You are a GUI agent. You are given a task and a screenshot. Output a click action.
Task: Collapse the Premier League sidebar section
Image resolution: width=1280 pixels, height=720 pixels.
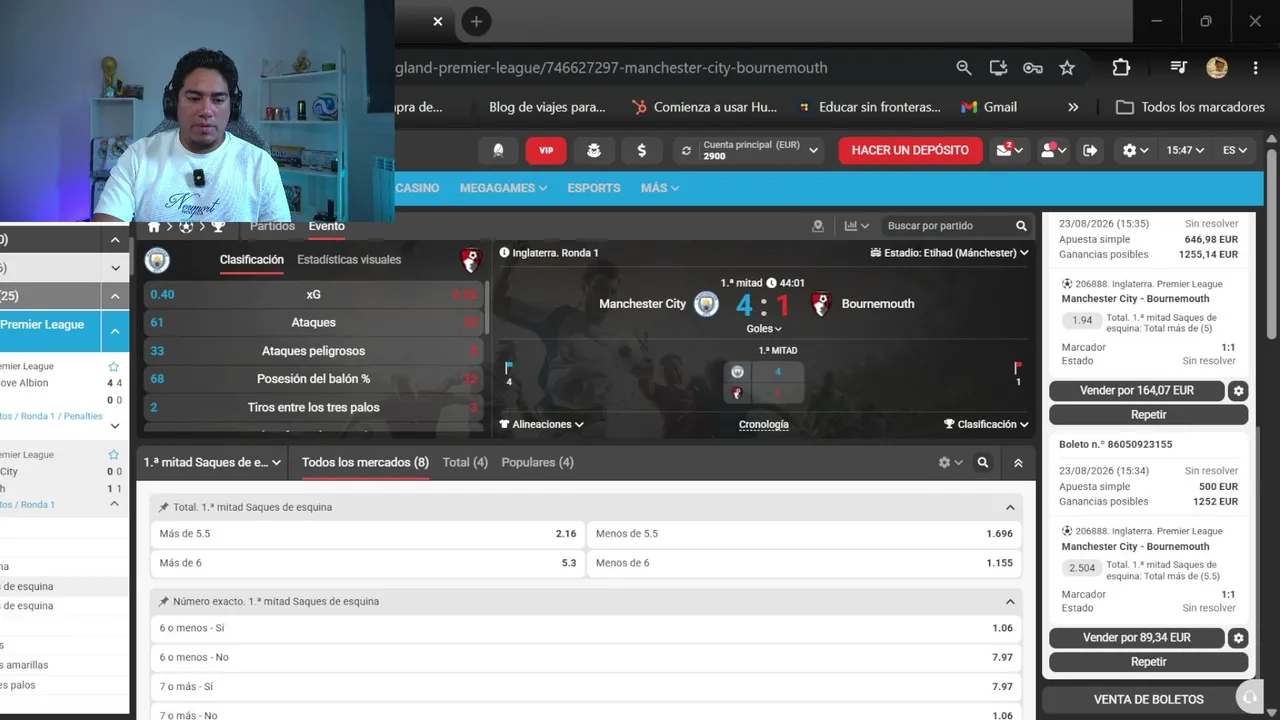(x=115, y=331)
